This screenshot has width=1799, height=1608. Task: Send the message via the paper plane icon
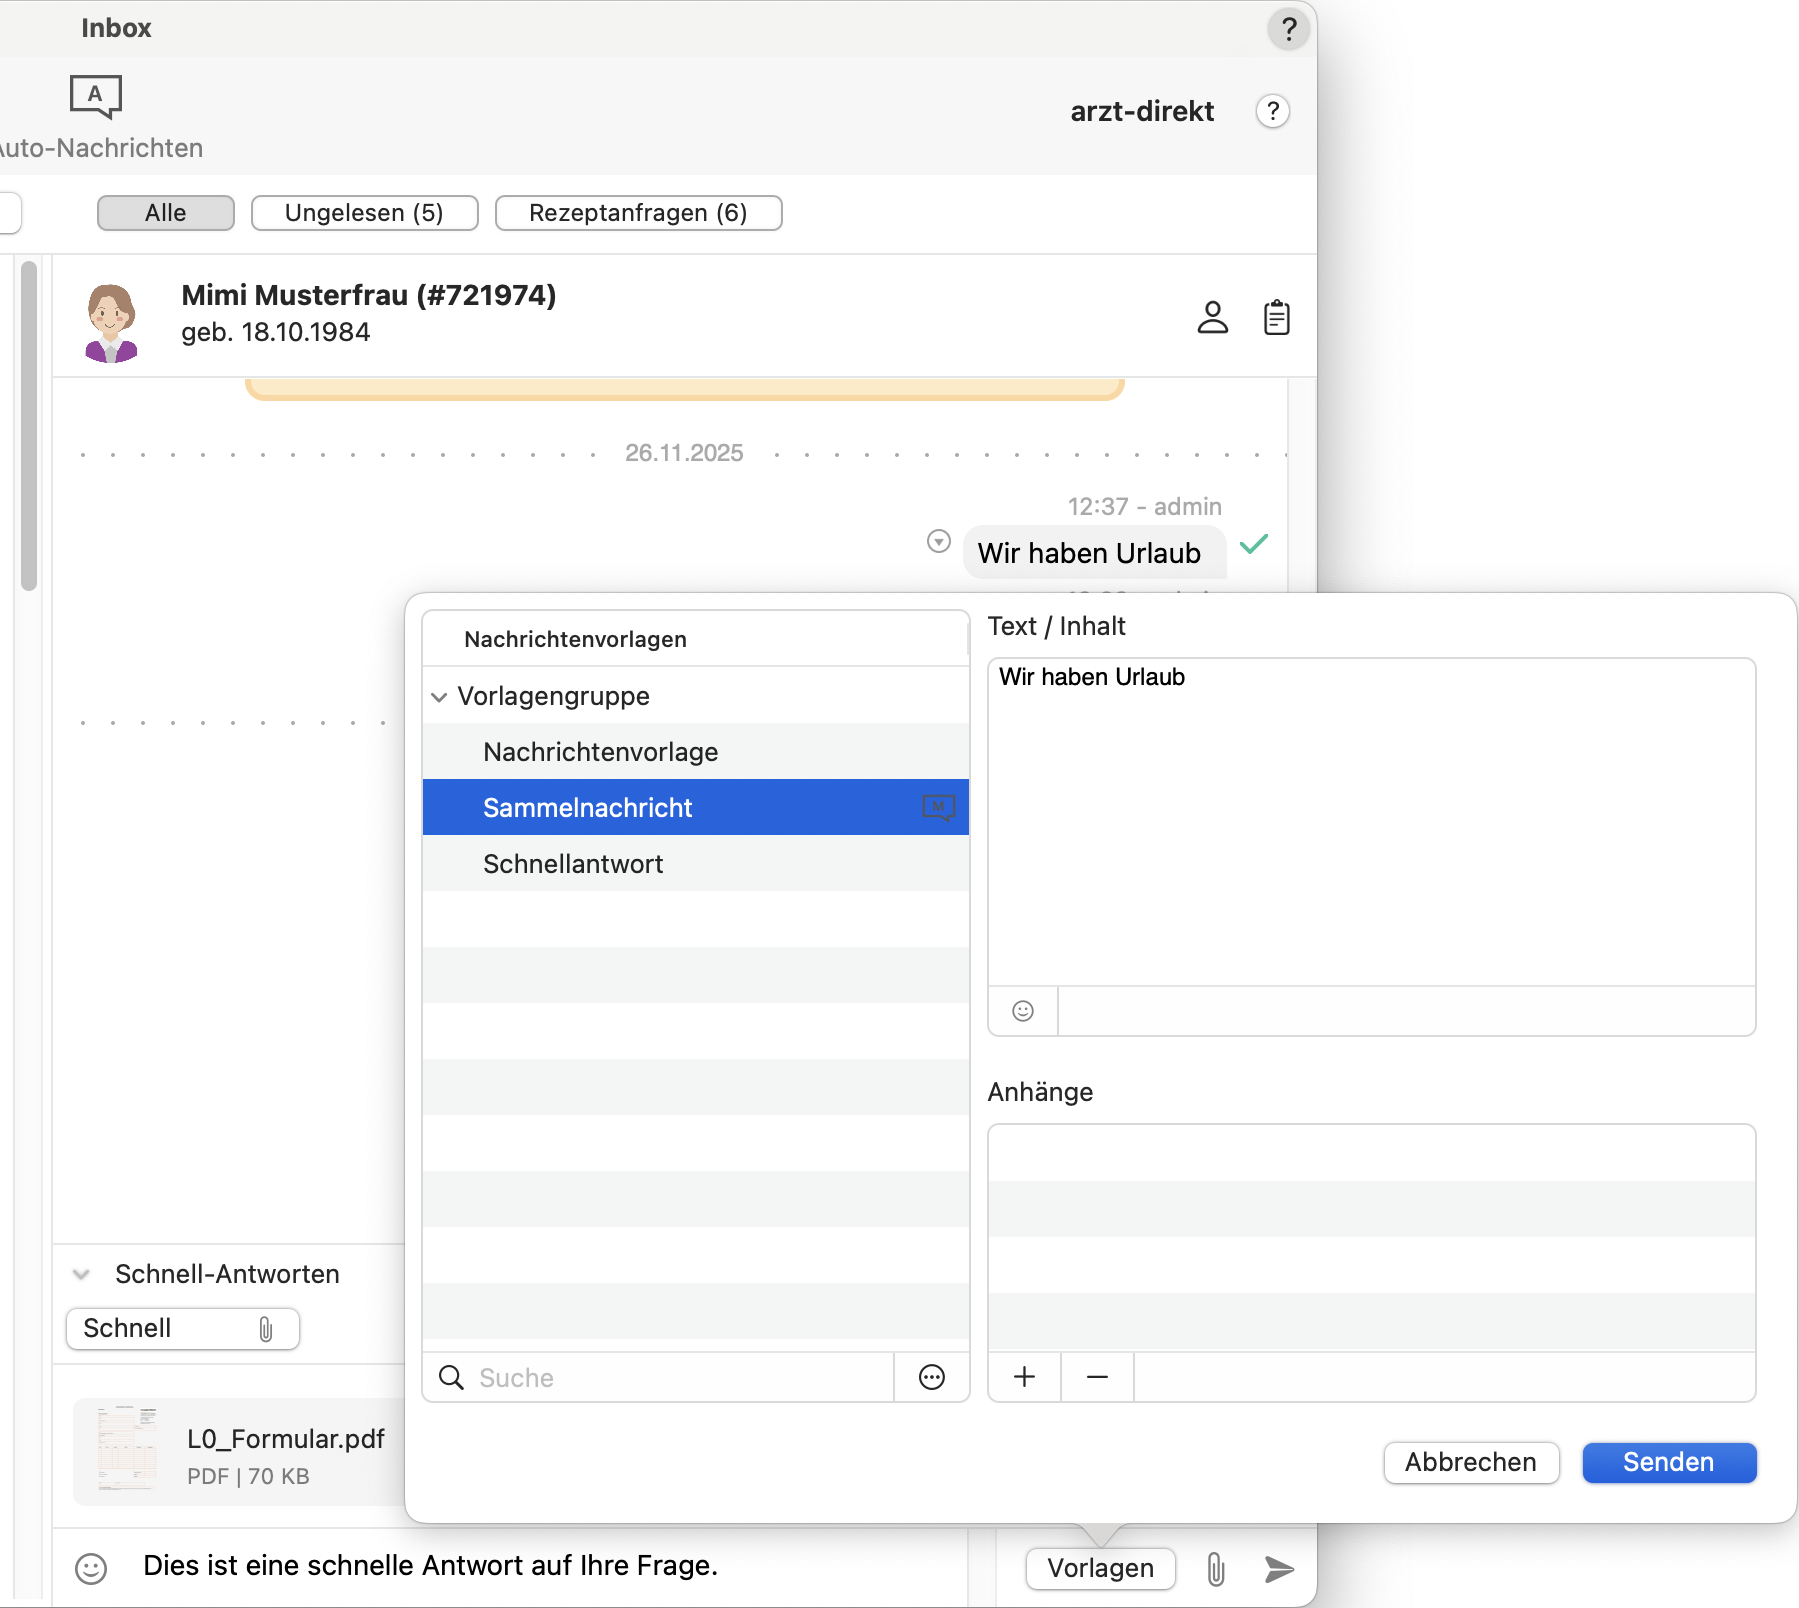pyautogui.click(x=1280, y=1569)
